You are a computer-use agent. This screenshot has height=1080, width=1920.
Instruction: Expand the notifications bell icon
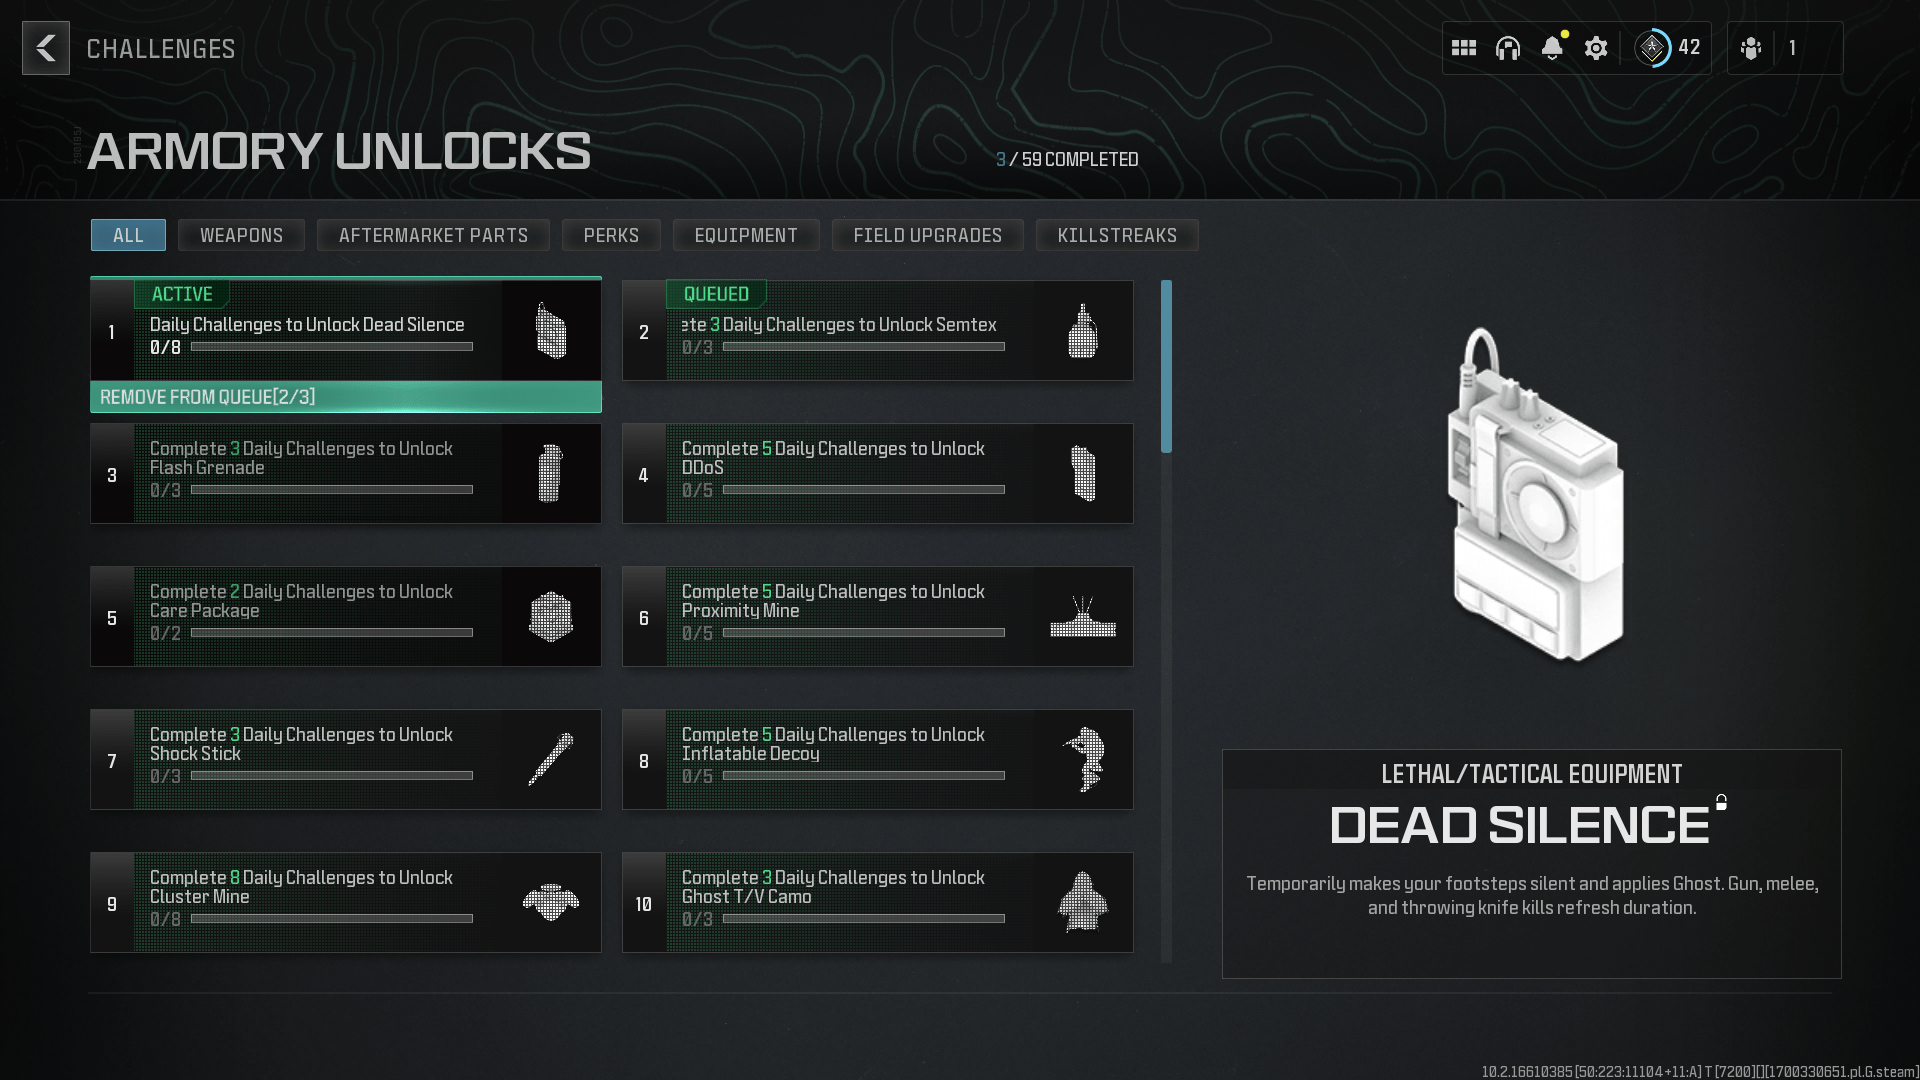click(1552, 47)
